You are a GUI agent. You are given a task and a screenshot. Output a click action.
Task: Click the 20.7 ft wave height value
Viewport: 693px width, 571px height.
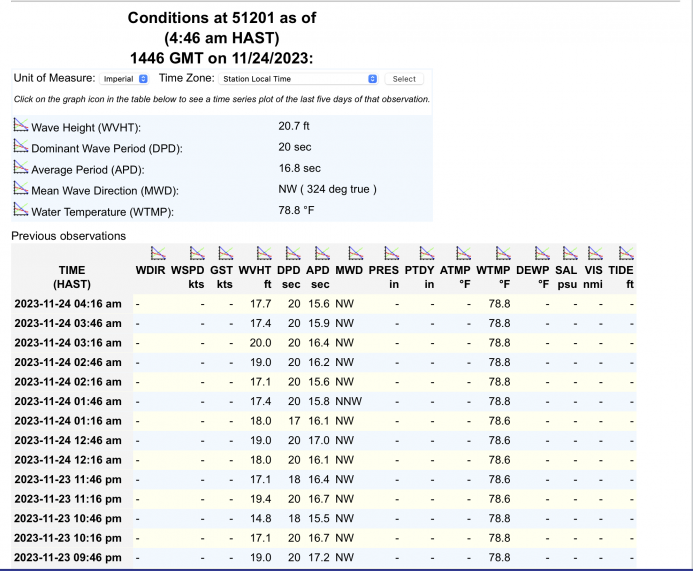click(x=294, y=126)
